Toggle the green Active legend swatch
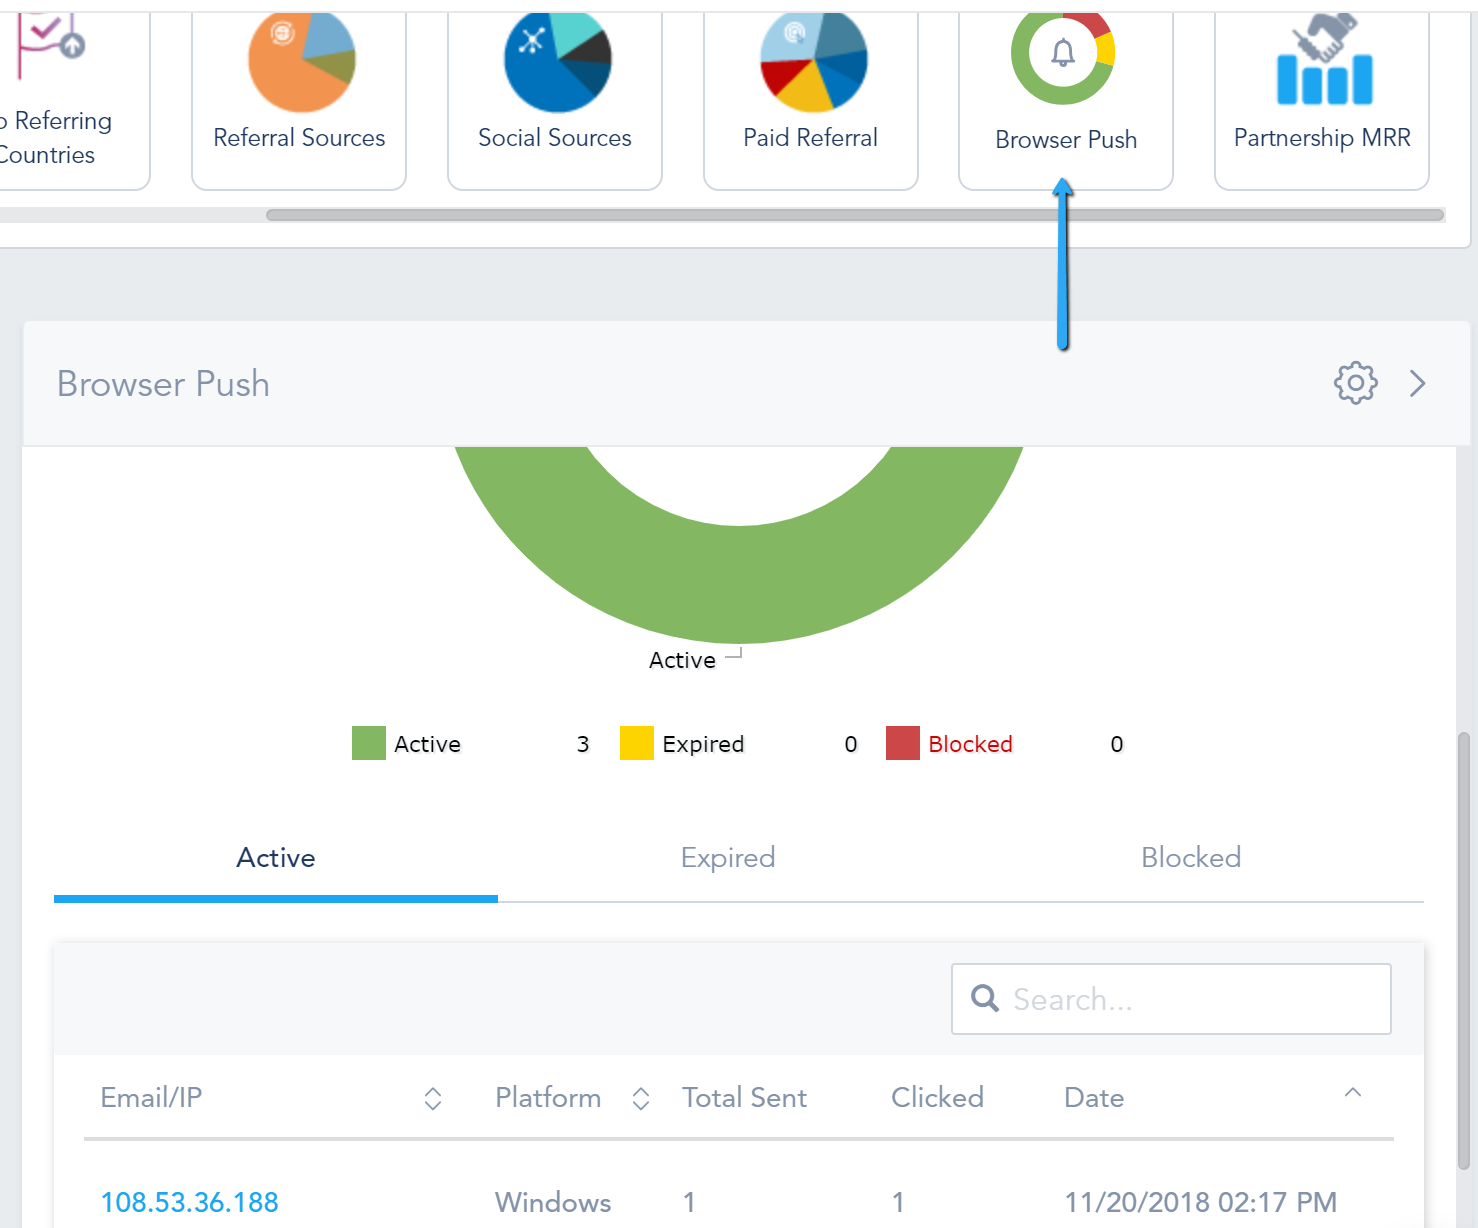The height and width of the screenshot is (1228, 1478). (369, 743)
